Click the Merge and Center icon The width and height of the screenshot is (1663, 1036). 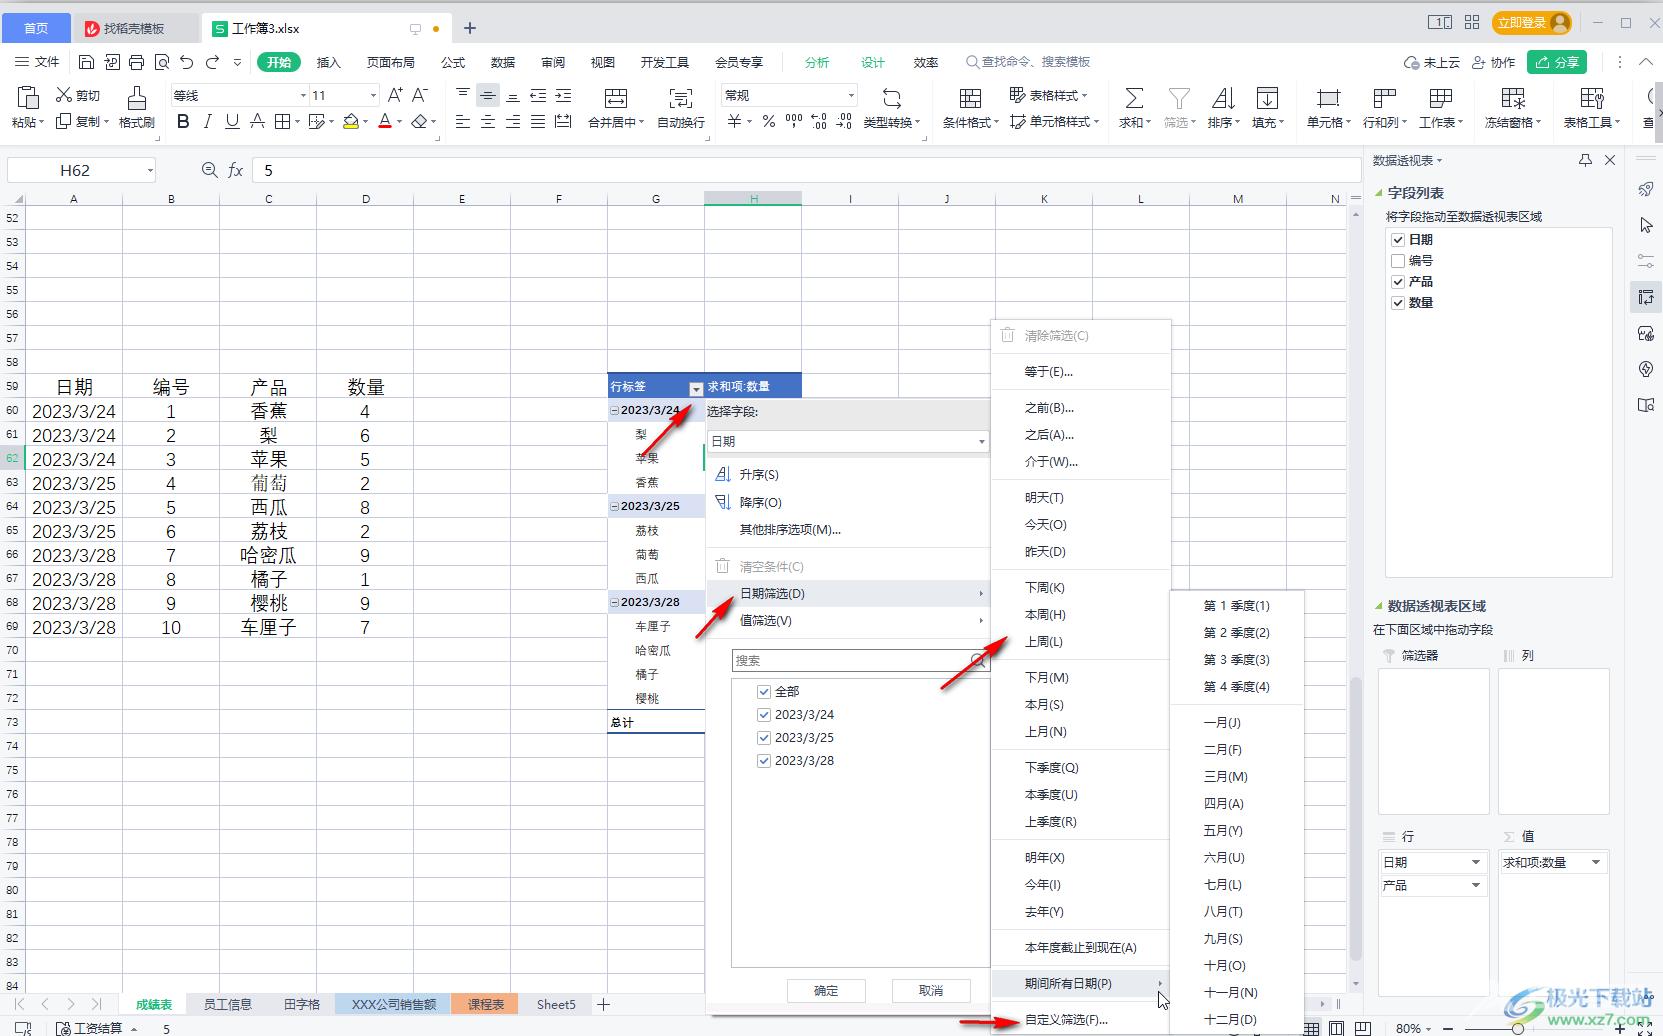[x=617, y=97]
